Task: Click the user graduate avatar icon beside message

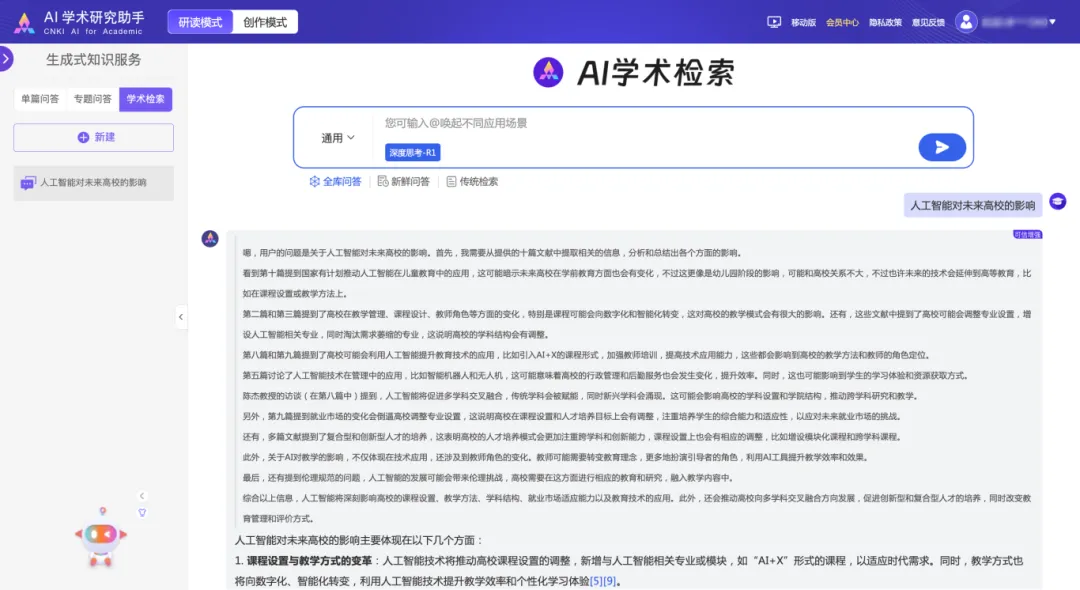Action: (x=1058, y=201)
